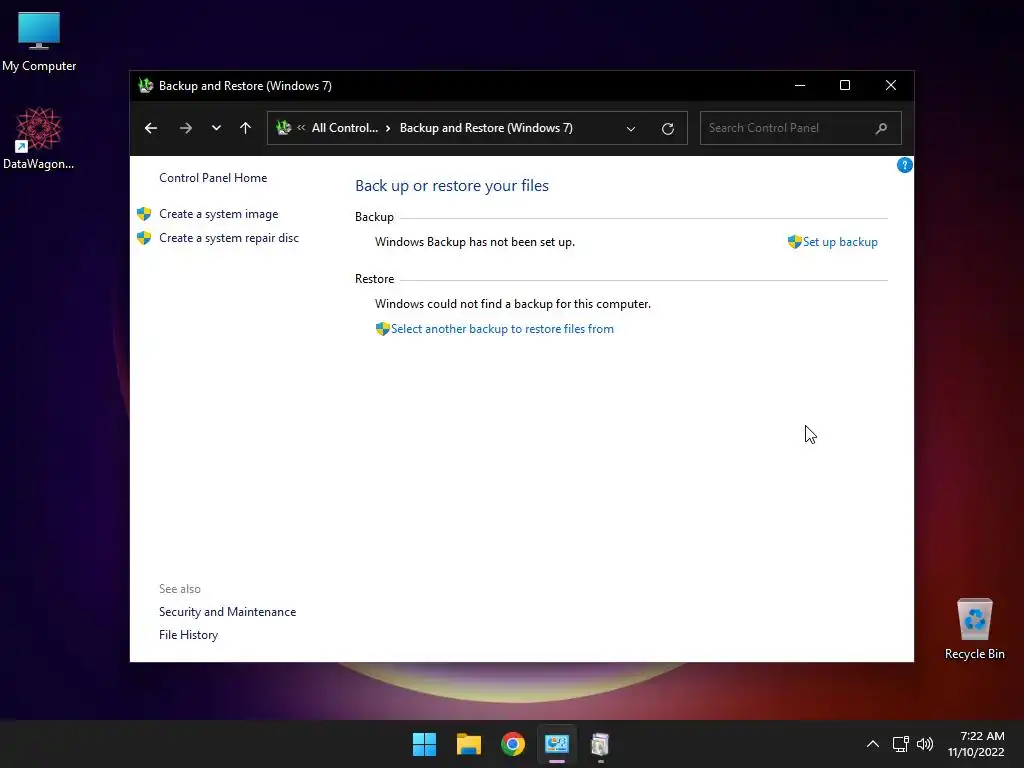The width and height of the screenshot is (1024, 768).
Task: Click the taskbar icon next to Control Panel
Action: [600, 744]
